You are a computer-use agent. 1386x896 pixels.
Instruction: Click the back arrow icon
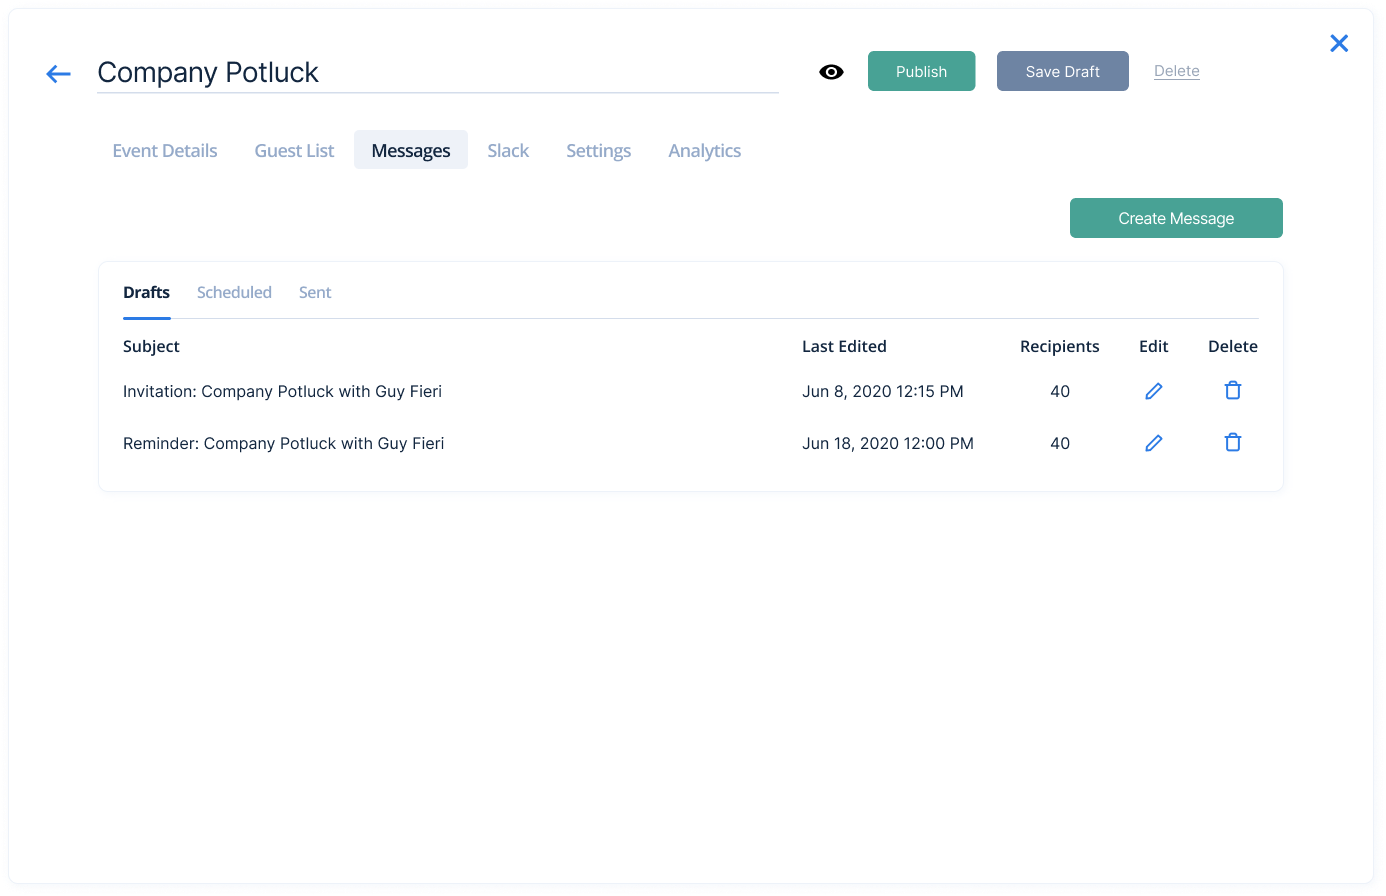(59, 73)
